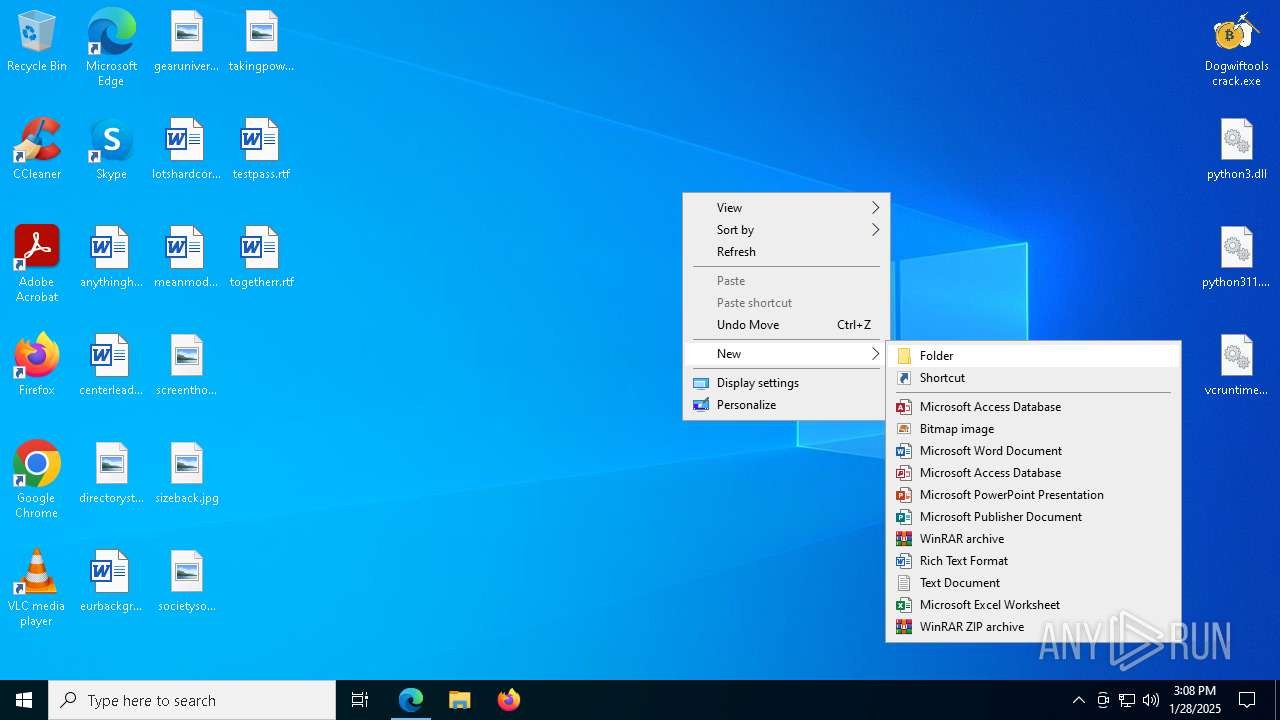Viewport: 1280px width, 720px height.
Task: Select the togetherr.rtf document icon
Action: pyautogui.click(x=261, y=258)
